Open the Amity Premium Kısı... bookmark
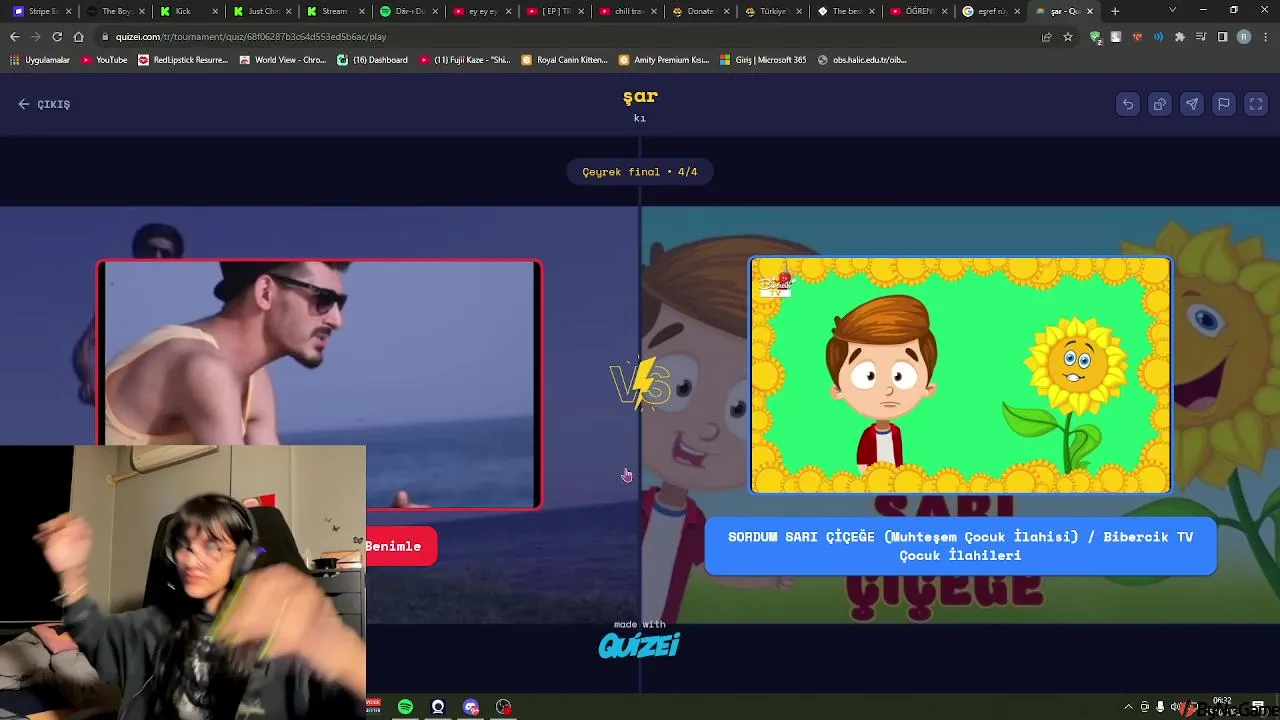The image size is (1280, 720). tap(664, 60)
